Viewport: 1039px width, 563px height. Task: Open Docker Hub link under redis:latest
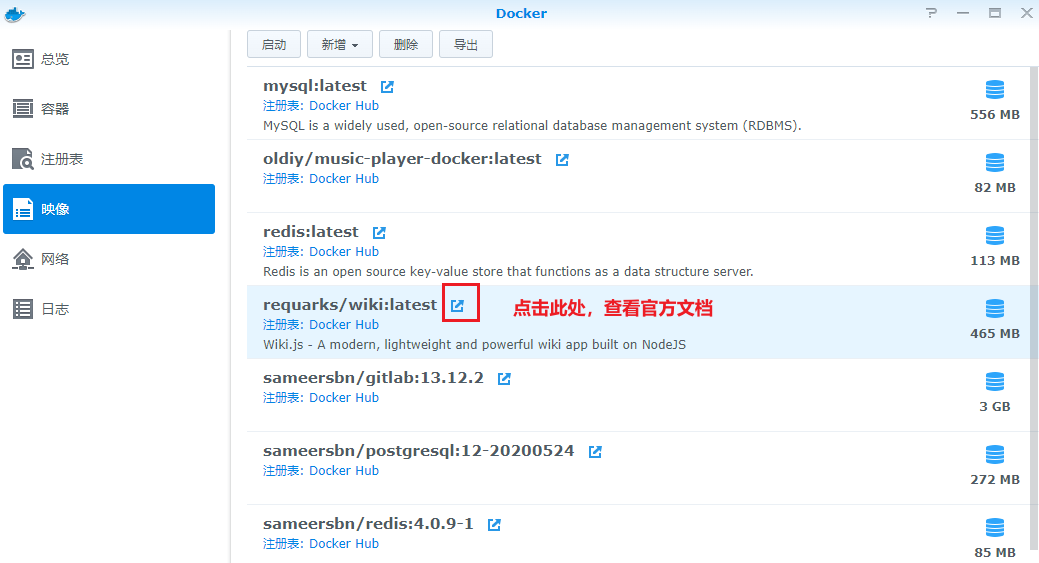coord(344,251)
